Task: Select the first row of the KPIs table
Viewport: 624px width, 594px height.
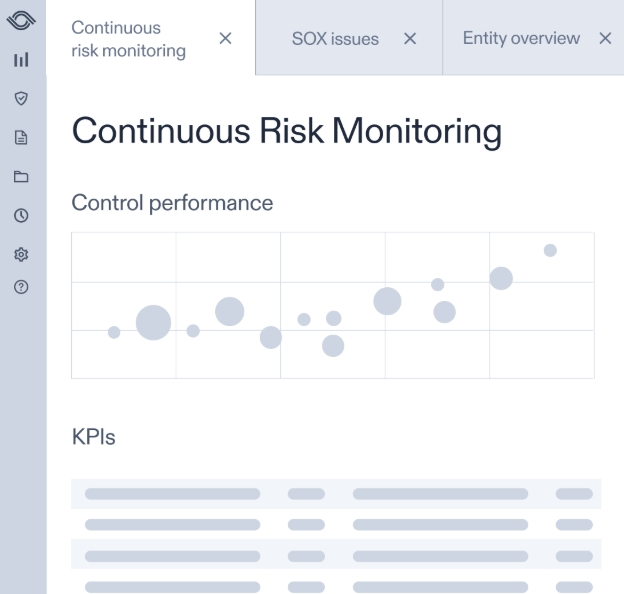Action: pos(336,493)
